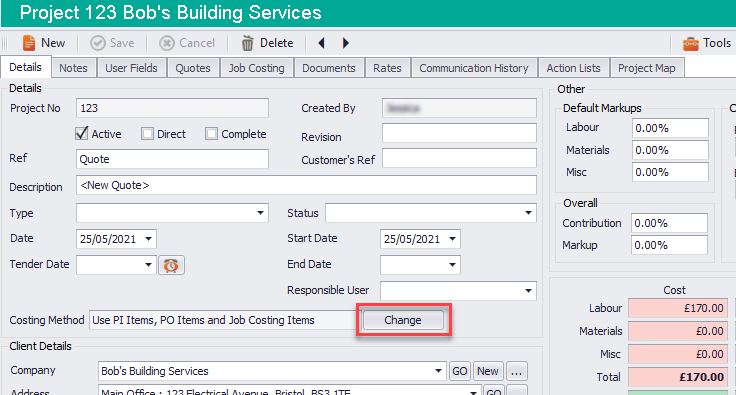The image size is (736, 395).
Task: Click the Total cost value £170.00
Action: [x=678, y=377]
